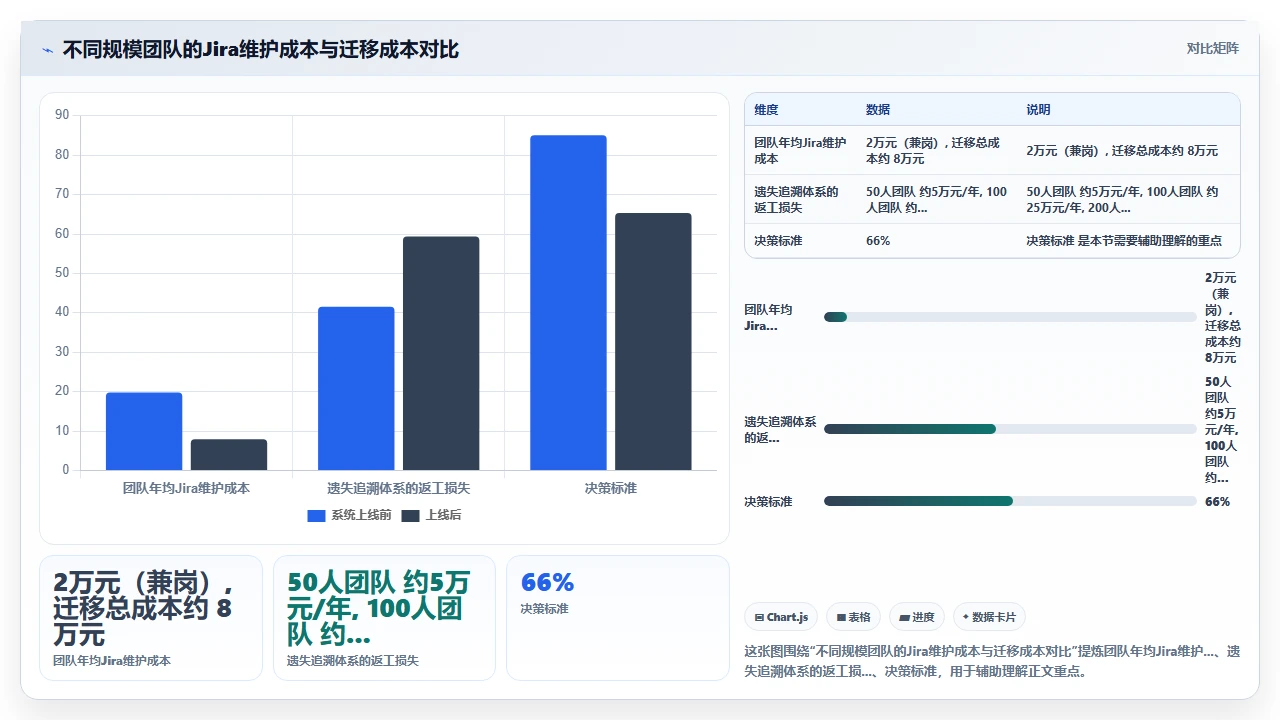Click the chart x-axis label 决策标准
The image size is (1280, 720).
(610, 488)
